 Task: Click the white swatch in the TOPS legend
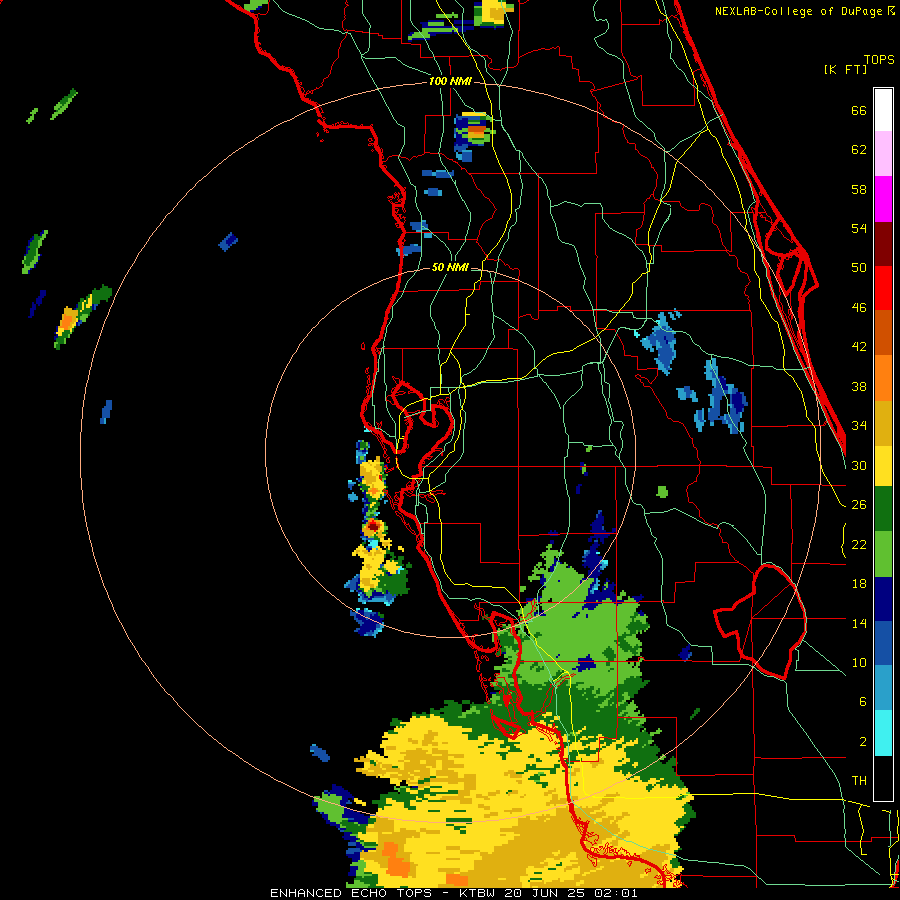point(883,110)
